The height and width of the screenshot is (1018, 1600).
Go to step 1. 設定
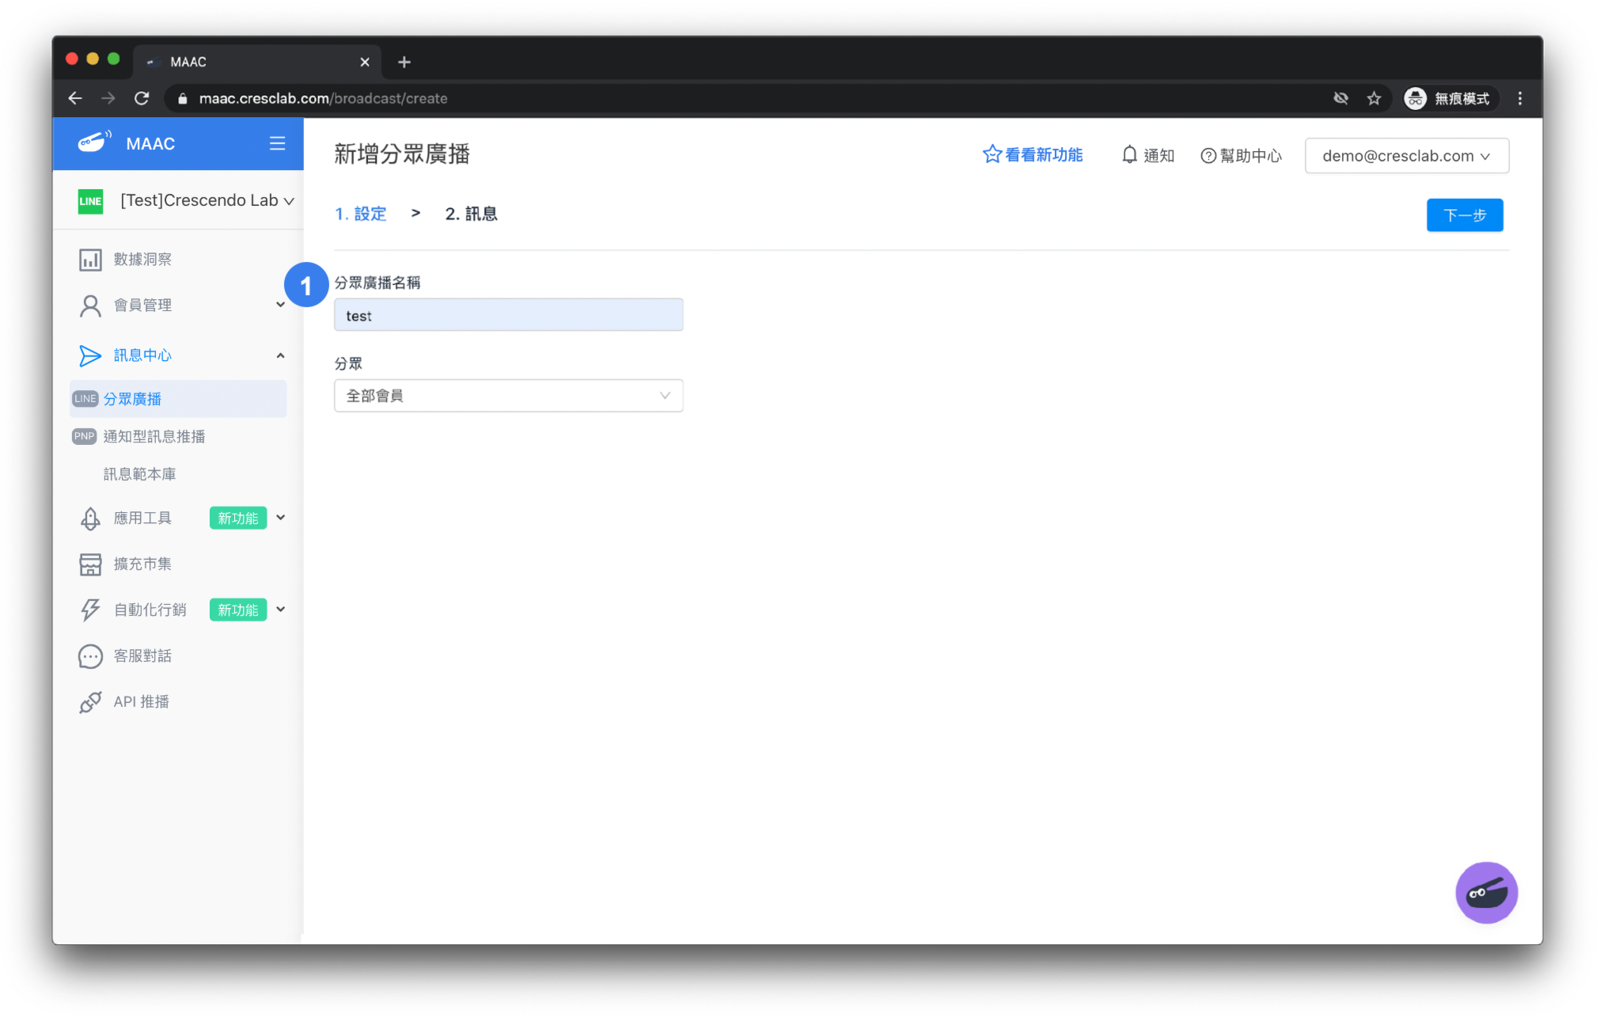click(x=361, y=214)
